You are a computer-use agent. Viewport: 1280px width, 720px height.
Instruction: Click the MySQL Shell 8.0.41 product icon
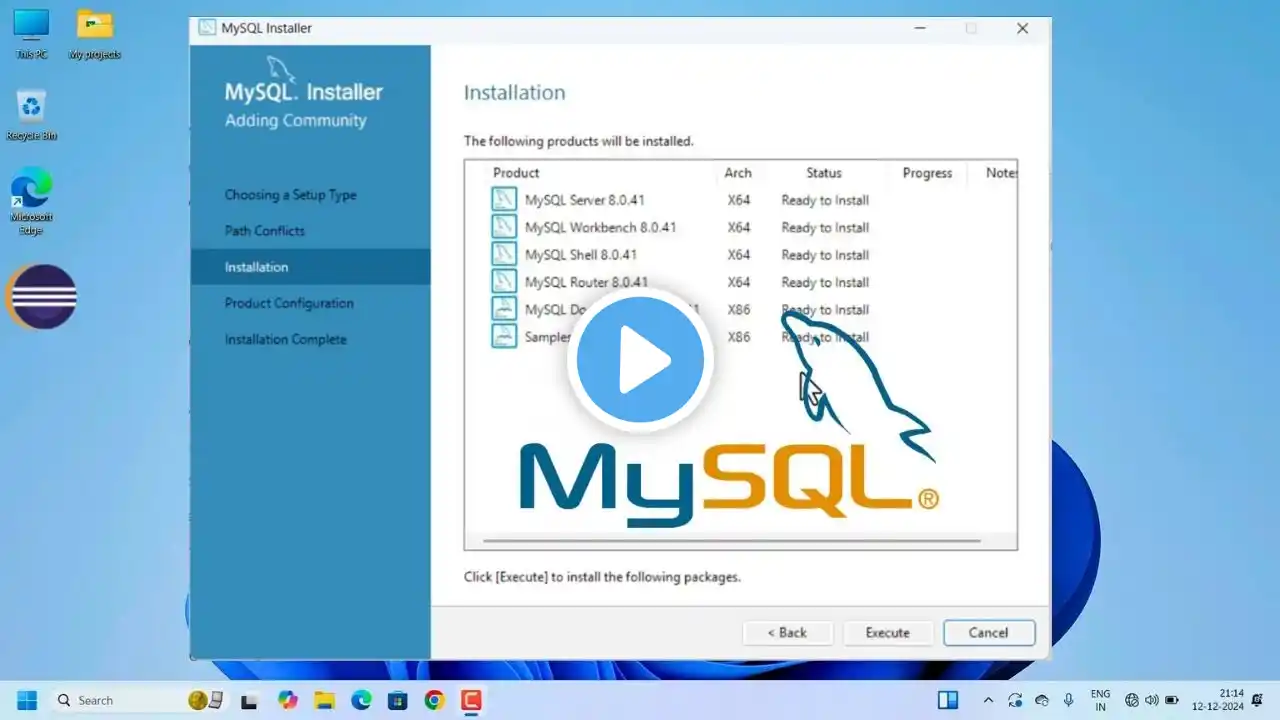click(x=504, y=254)
